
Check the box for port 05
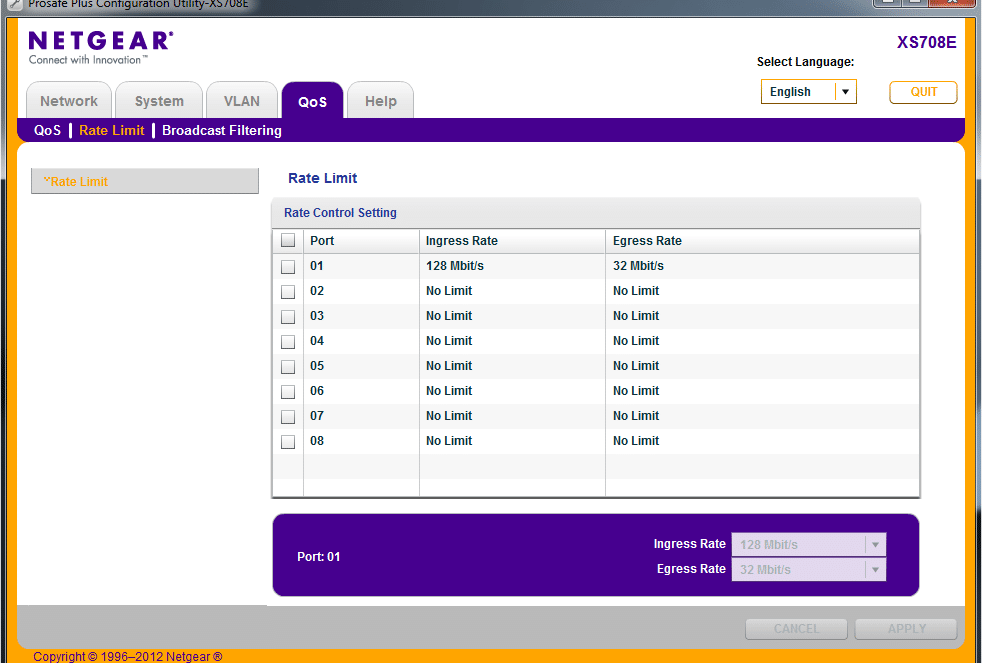288,367
